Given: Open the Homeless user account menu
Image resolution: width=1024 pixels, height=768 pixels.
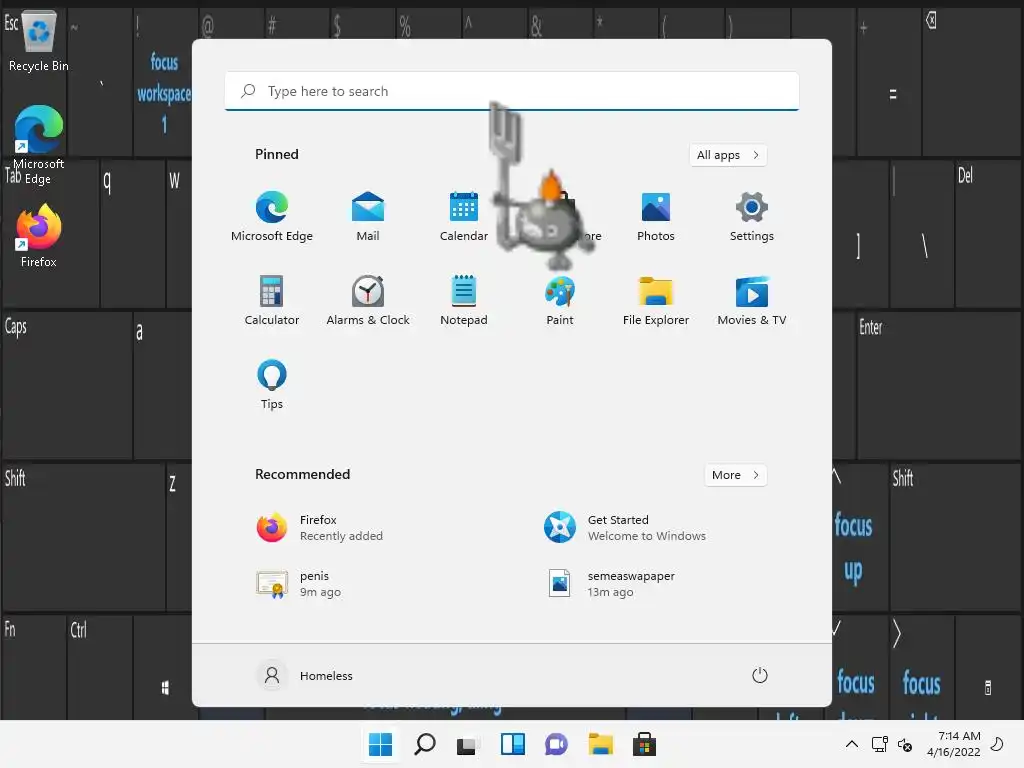Looking at the screenshot, I should [x=306, y=675].
